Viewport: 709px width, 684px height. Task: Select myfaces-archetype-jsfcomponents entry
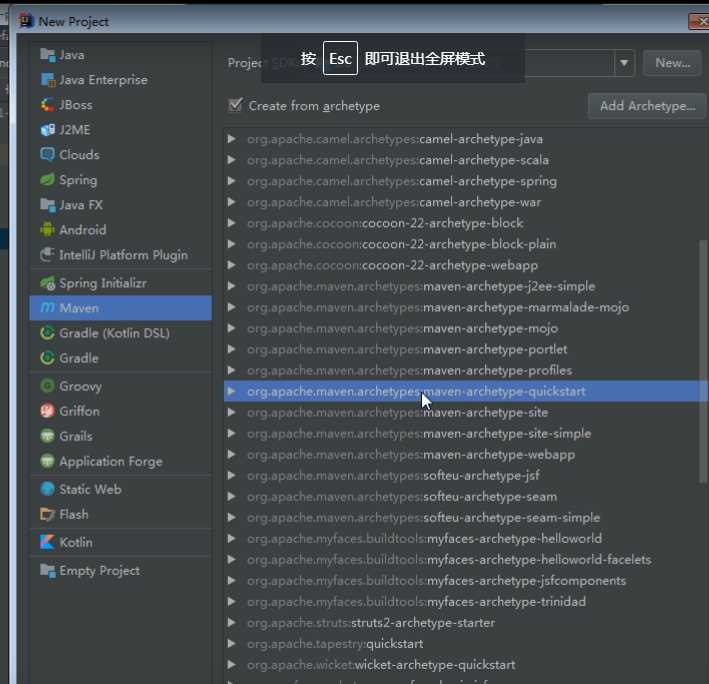tap(437, 580)
